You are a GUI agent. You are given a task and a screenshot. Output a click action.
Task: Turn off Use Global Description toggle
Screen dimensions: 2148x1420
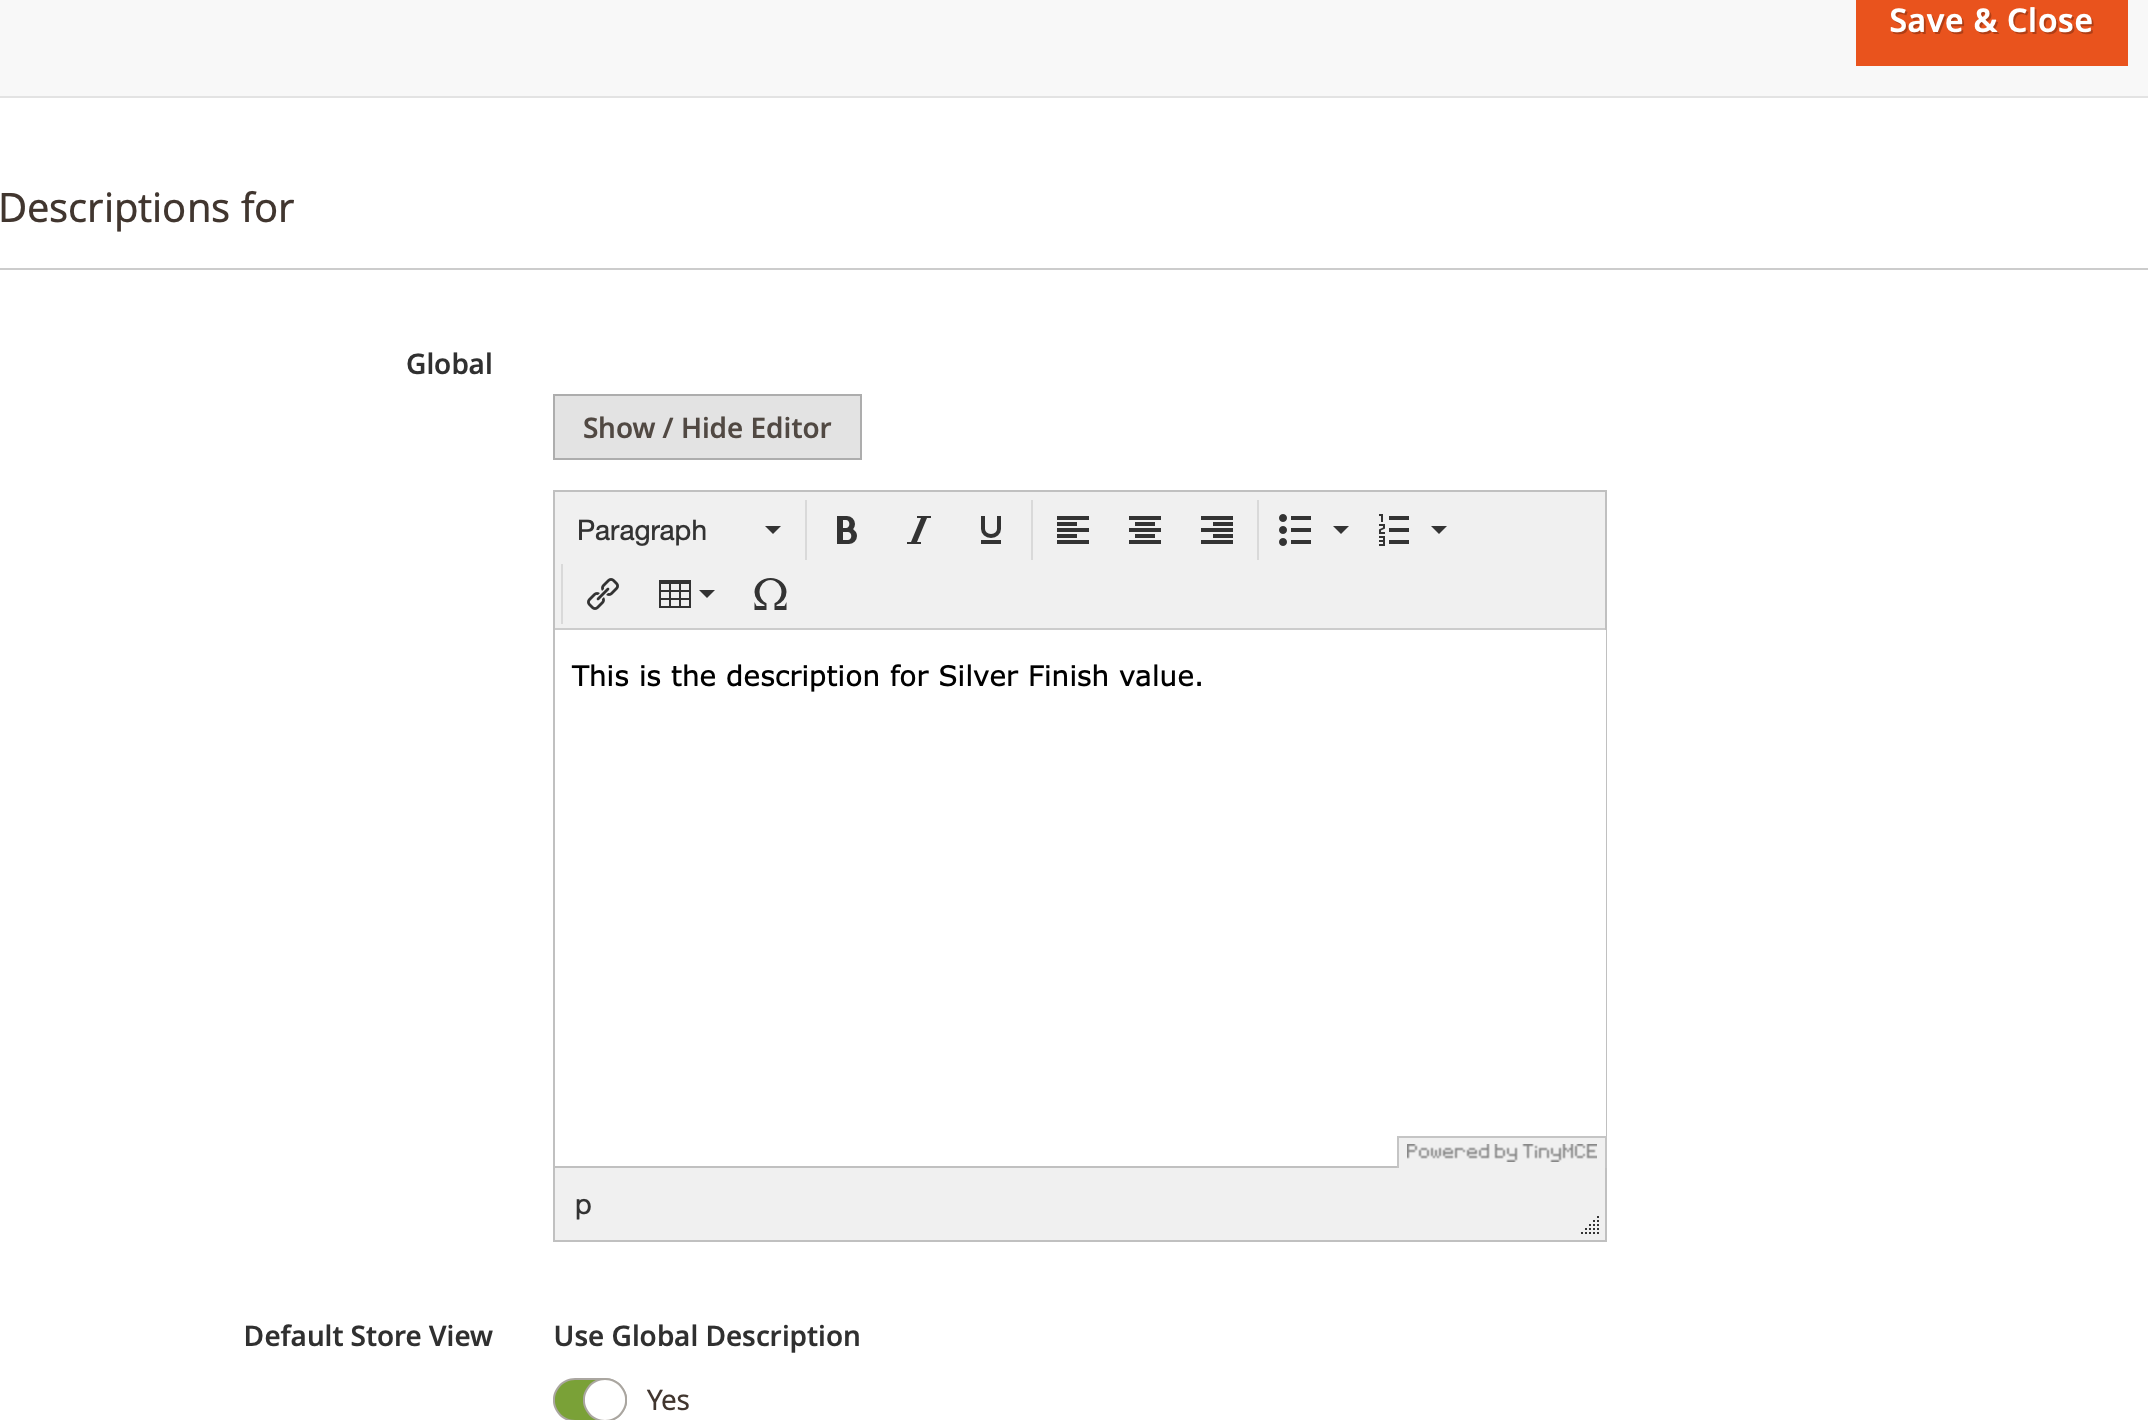590,1399
